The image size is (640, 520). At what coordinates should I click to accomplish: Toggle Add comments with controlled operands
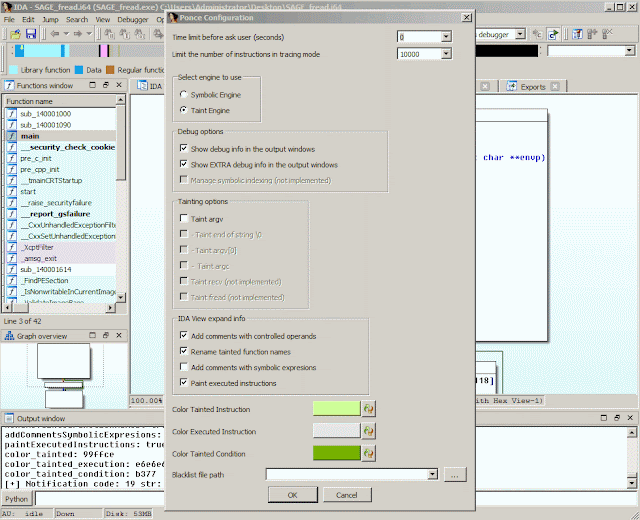184,335
